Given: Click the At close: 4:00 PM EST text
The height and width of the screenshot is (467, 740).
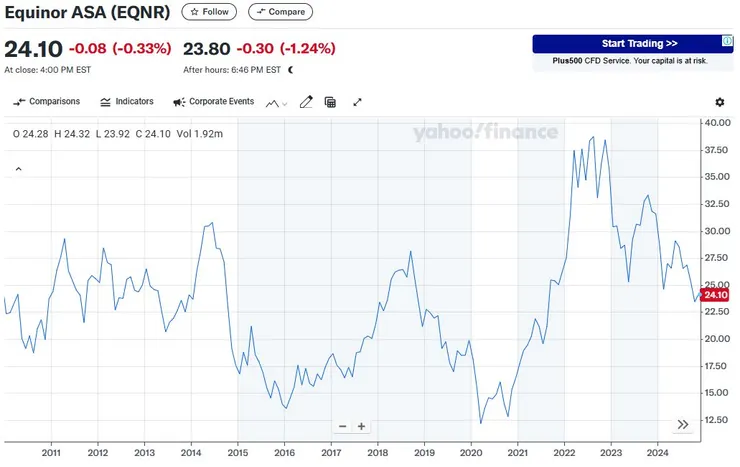Looking at the screenshot, I should 48,70.
